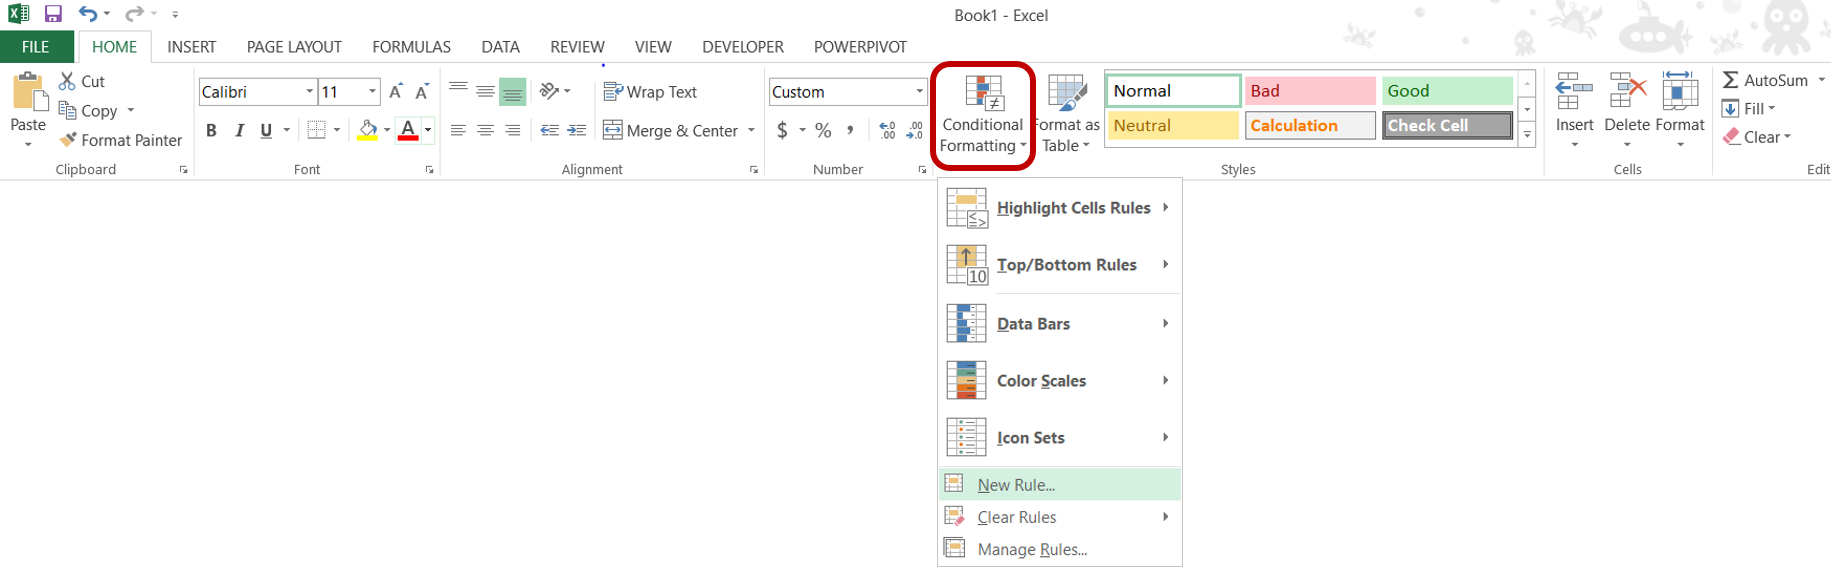Decrease indent in the Alignment group
The image size is (1831, 567).
click(549, 130)
